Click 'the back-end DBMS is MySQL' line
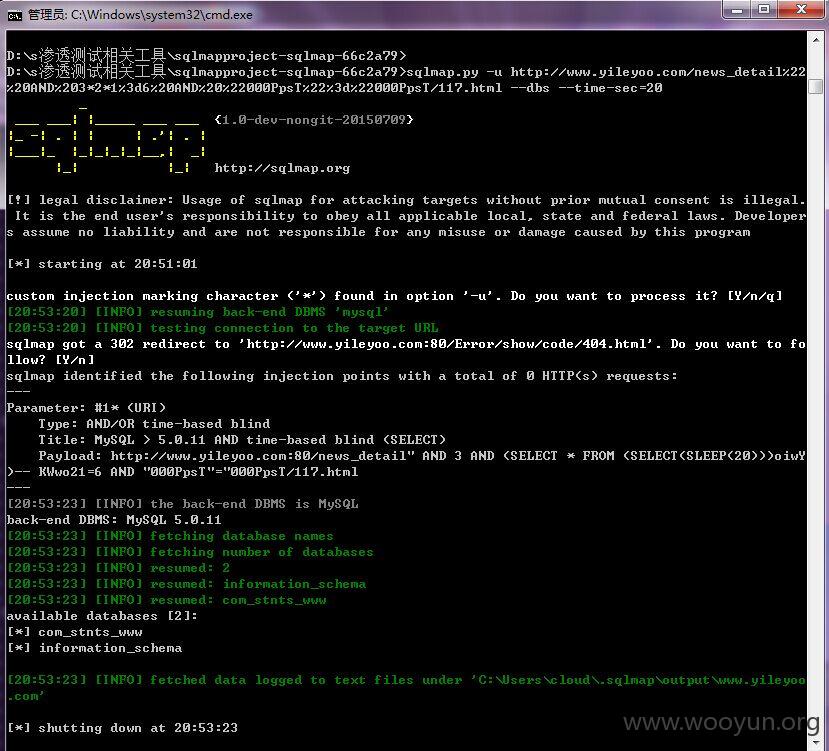Viewport: 829px width, 751px height. 182,503
